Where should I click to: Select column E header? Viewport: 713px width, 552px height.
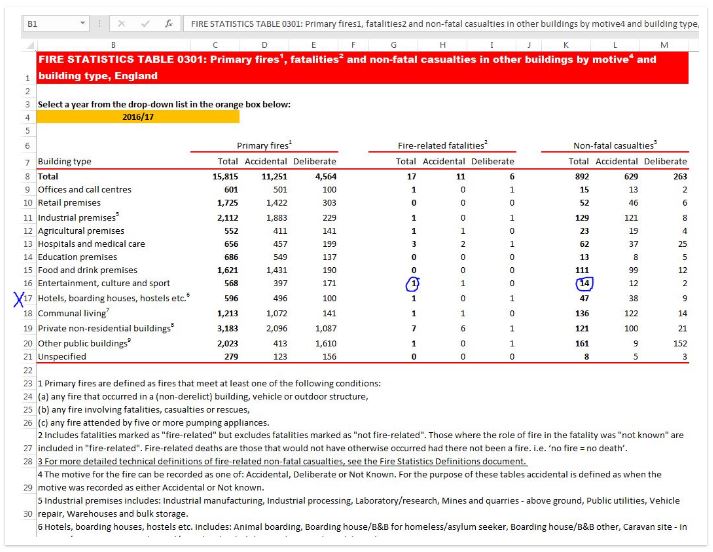313,45
